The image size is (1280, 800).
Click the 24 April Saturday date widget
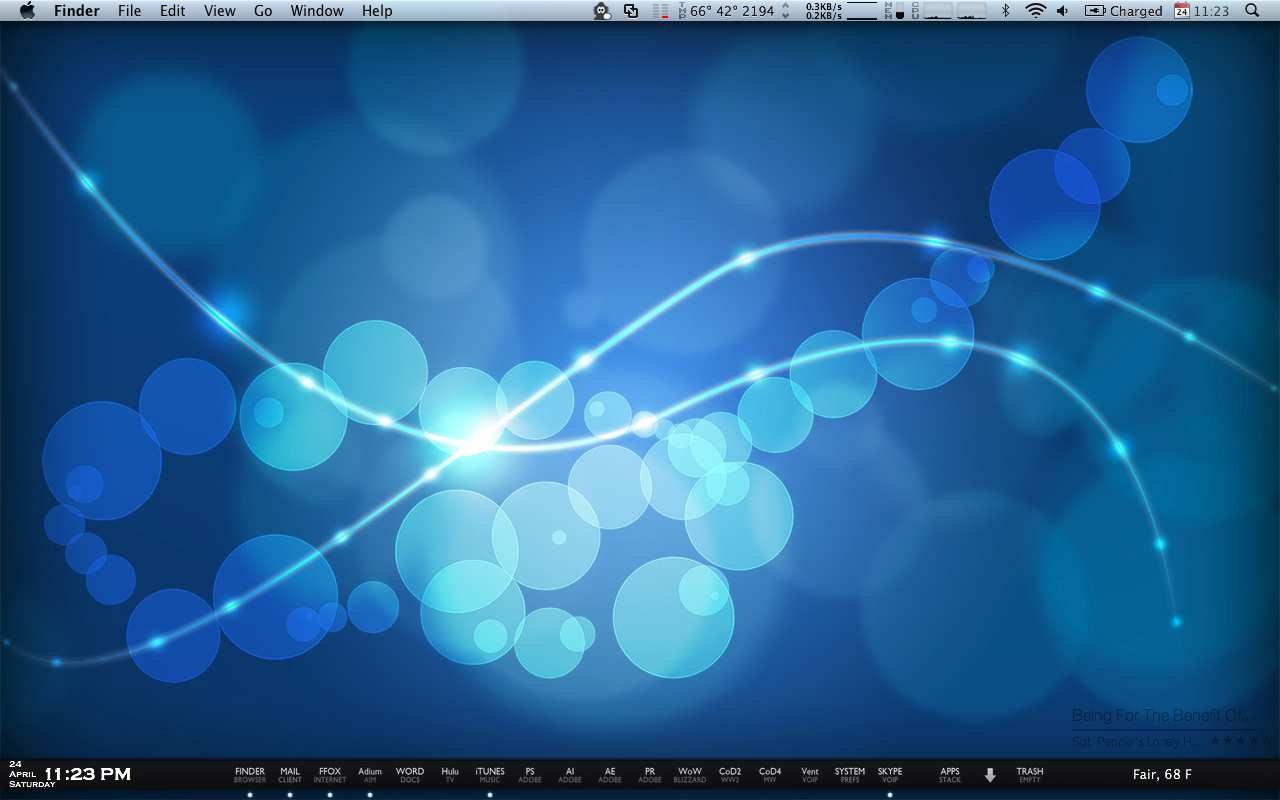tap(32, 774)
